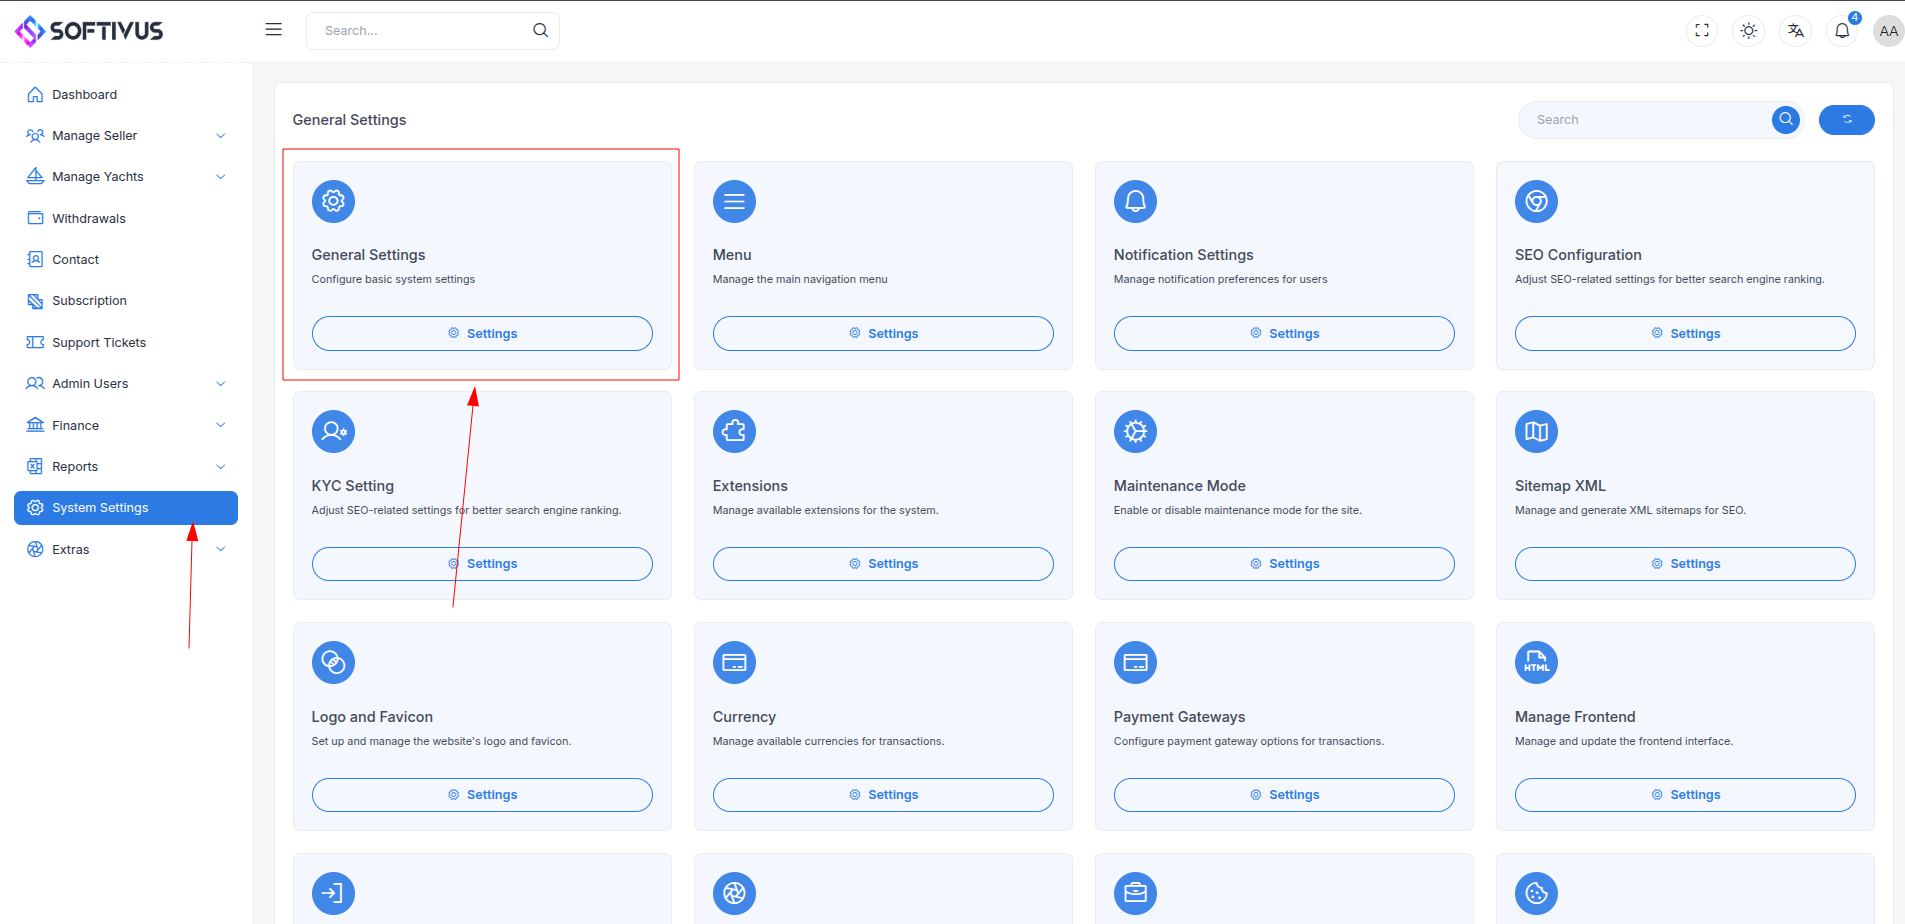Click the blue refresh button
This screenshot has height=924, width=1905.
pos(1846,119)
